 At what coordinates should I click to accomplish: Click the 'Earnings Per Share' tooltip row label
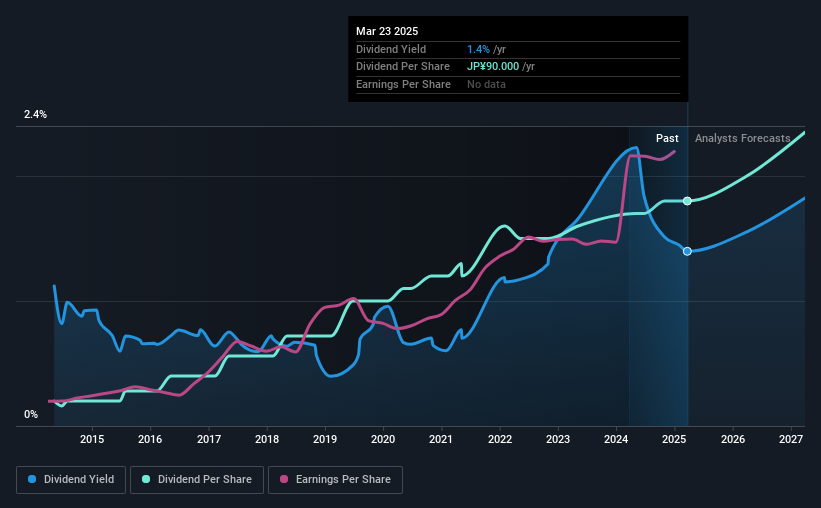(403, 84)
